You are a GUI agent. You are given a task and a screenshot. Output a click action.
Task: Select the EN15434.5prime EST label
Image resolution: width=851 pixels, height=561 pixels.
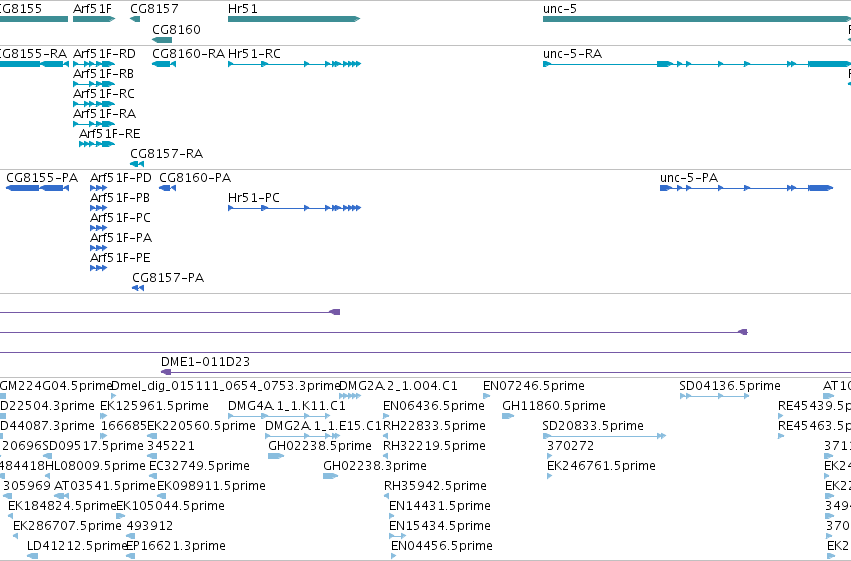click(440, 526)
